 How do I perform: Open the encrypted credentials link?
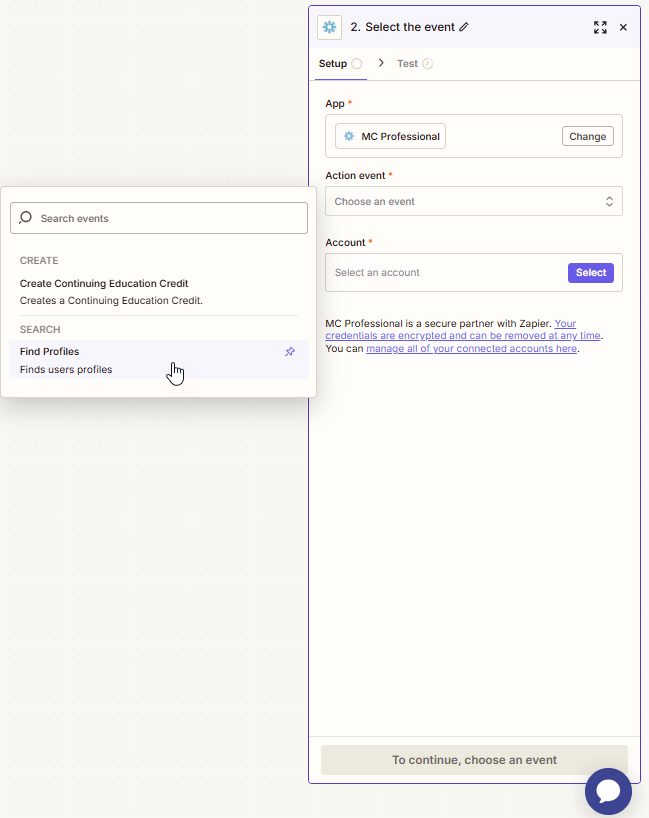463,330
